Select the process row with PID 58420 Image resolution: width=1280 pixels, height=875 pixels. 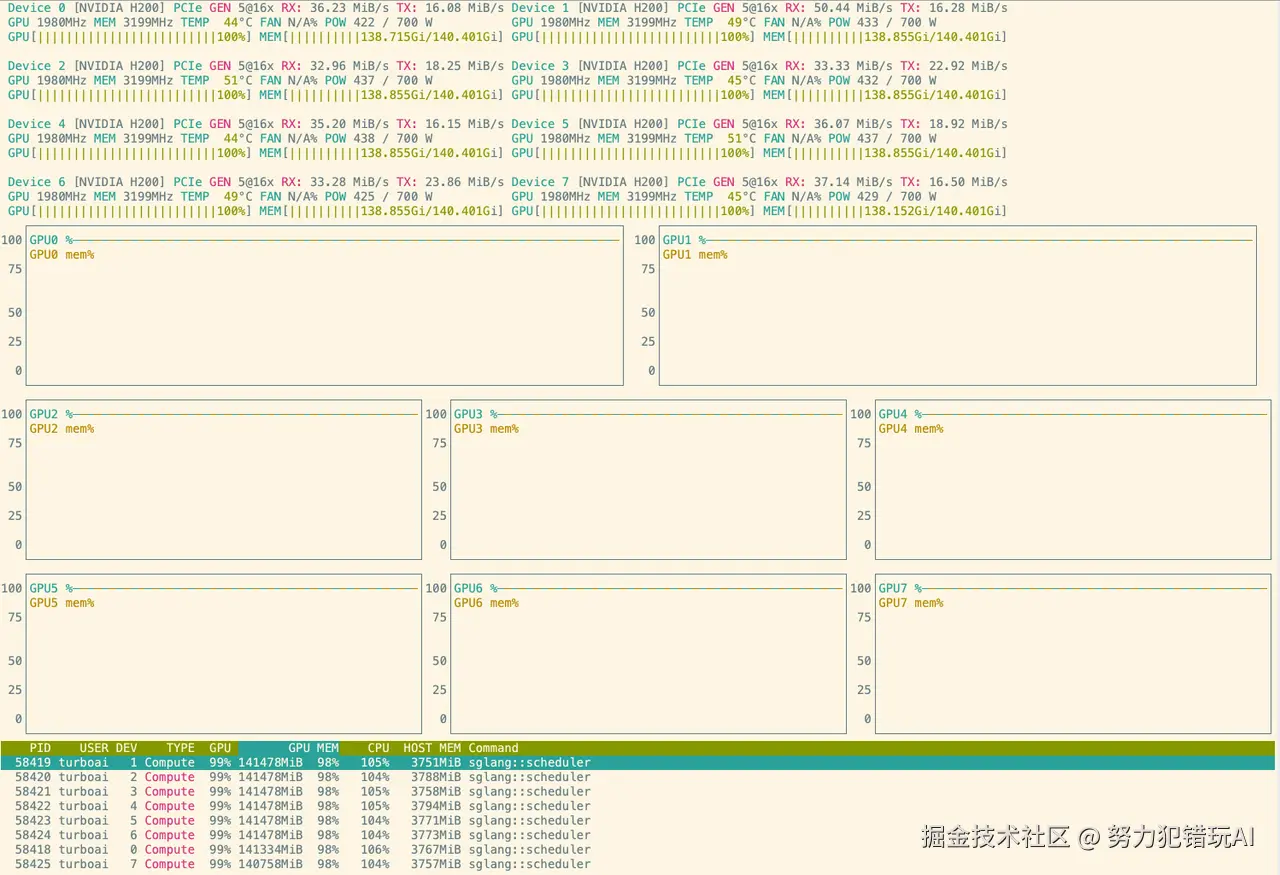[638, 777]
